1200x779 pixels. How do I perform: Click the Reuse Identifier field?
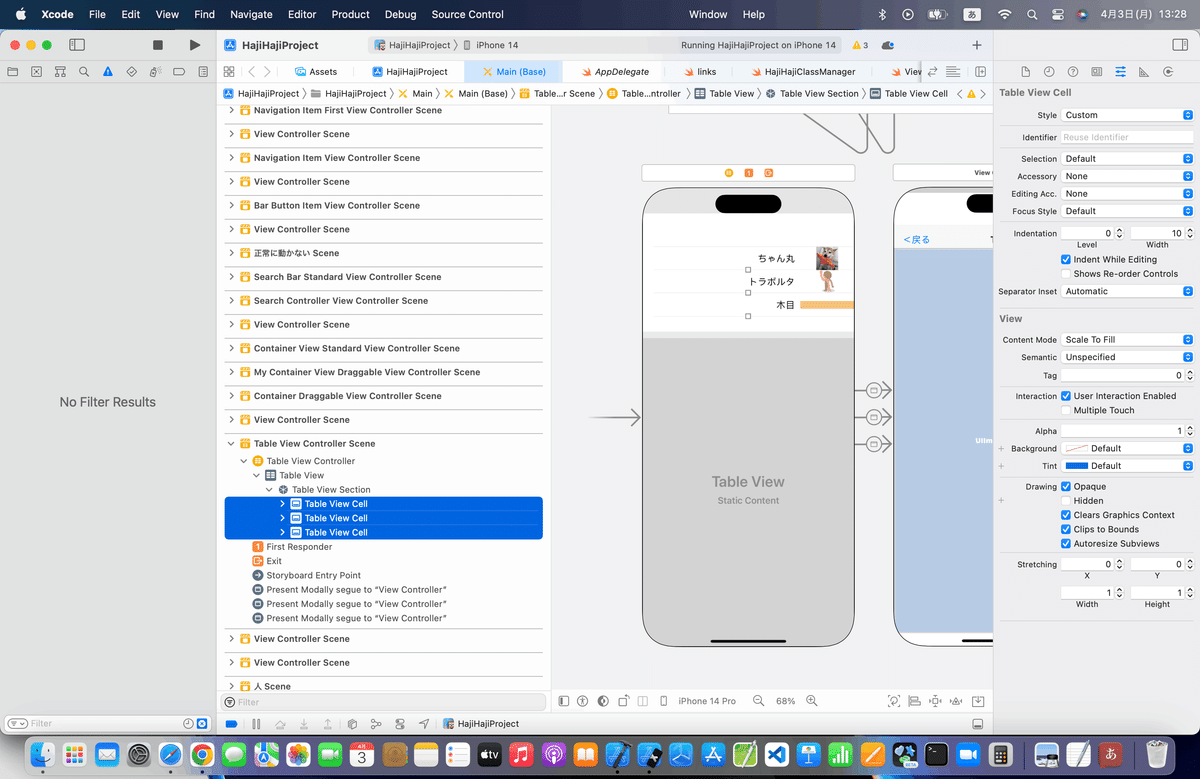pyautogui.click(x=1127, y=137)
